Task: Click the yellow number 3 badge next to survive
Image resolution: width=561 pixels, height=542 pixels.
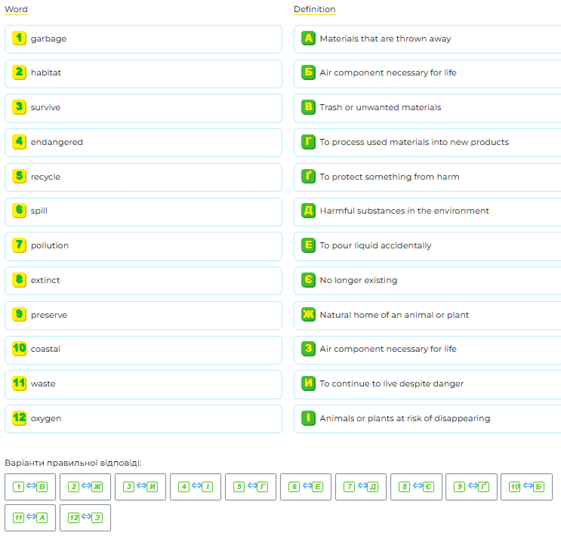Action: click(x=19, y=107)
